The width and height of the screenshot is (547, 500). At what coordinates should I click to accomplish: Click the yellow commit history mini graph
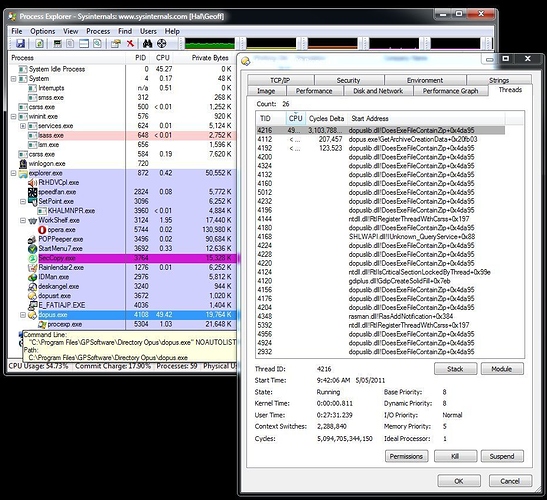tap(271, 44)
